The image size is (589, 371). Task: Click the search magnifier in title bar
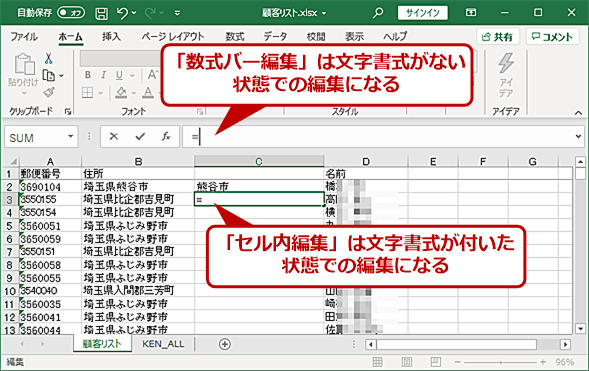coord(378,13)
